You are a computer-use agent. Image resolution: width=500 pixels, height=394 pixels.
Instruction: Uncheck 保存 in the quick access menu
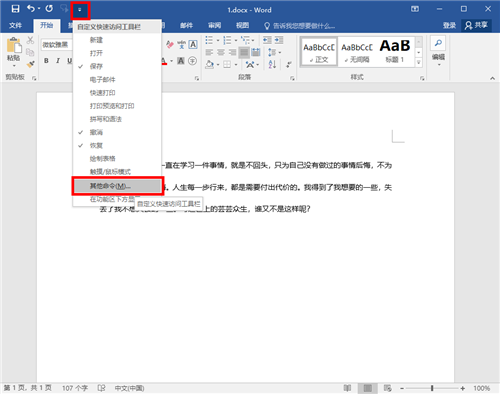(117, 66)
